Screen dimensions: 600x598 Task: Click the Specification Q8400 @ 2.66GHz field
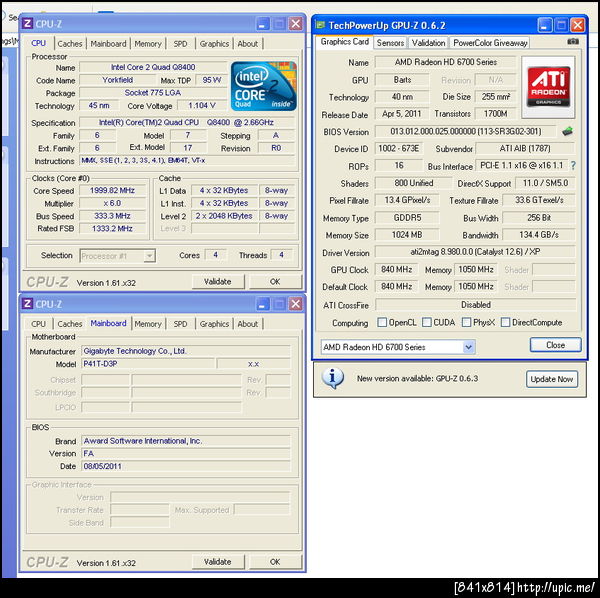coord(187,122)
